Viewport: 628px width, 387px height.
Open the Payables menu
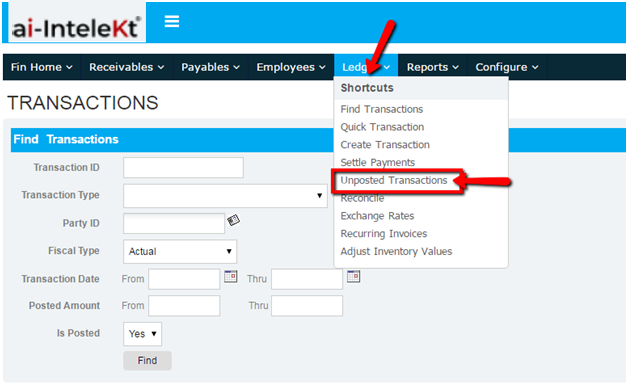[211, 67]
